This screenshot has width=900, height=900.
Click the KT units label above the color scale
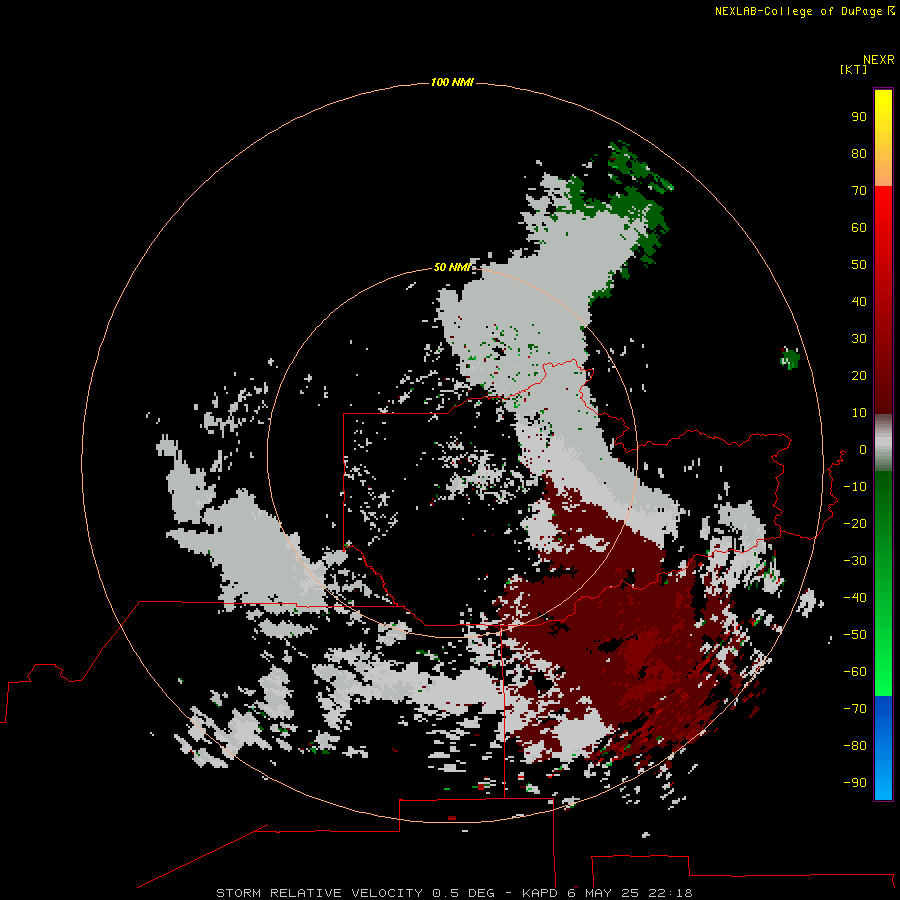click(853, 70)
